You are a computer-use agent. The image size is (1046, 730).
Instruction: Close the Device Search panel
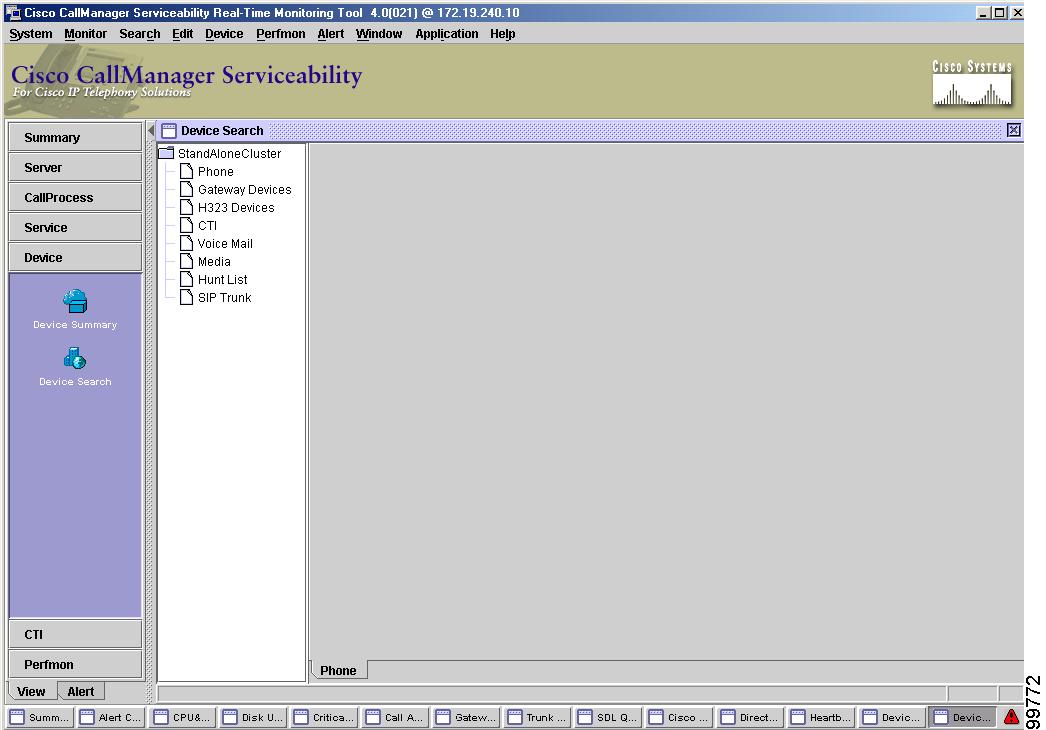tap(1013, 130)
